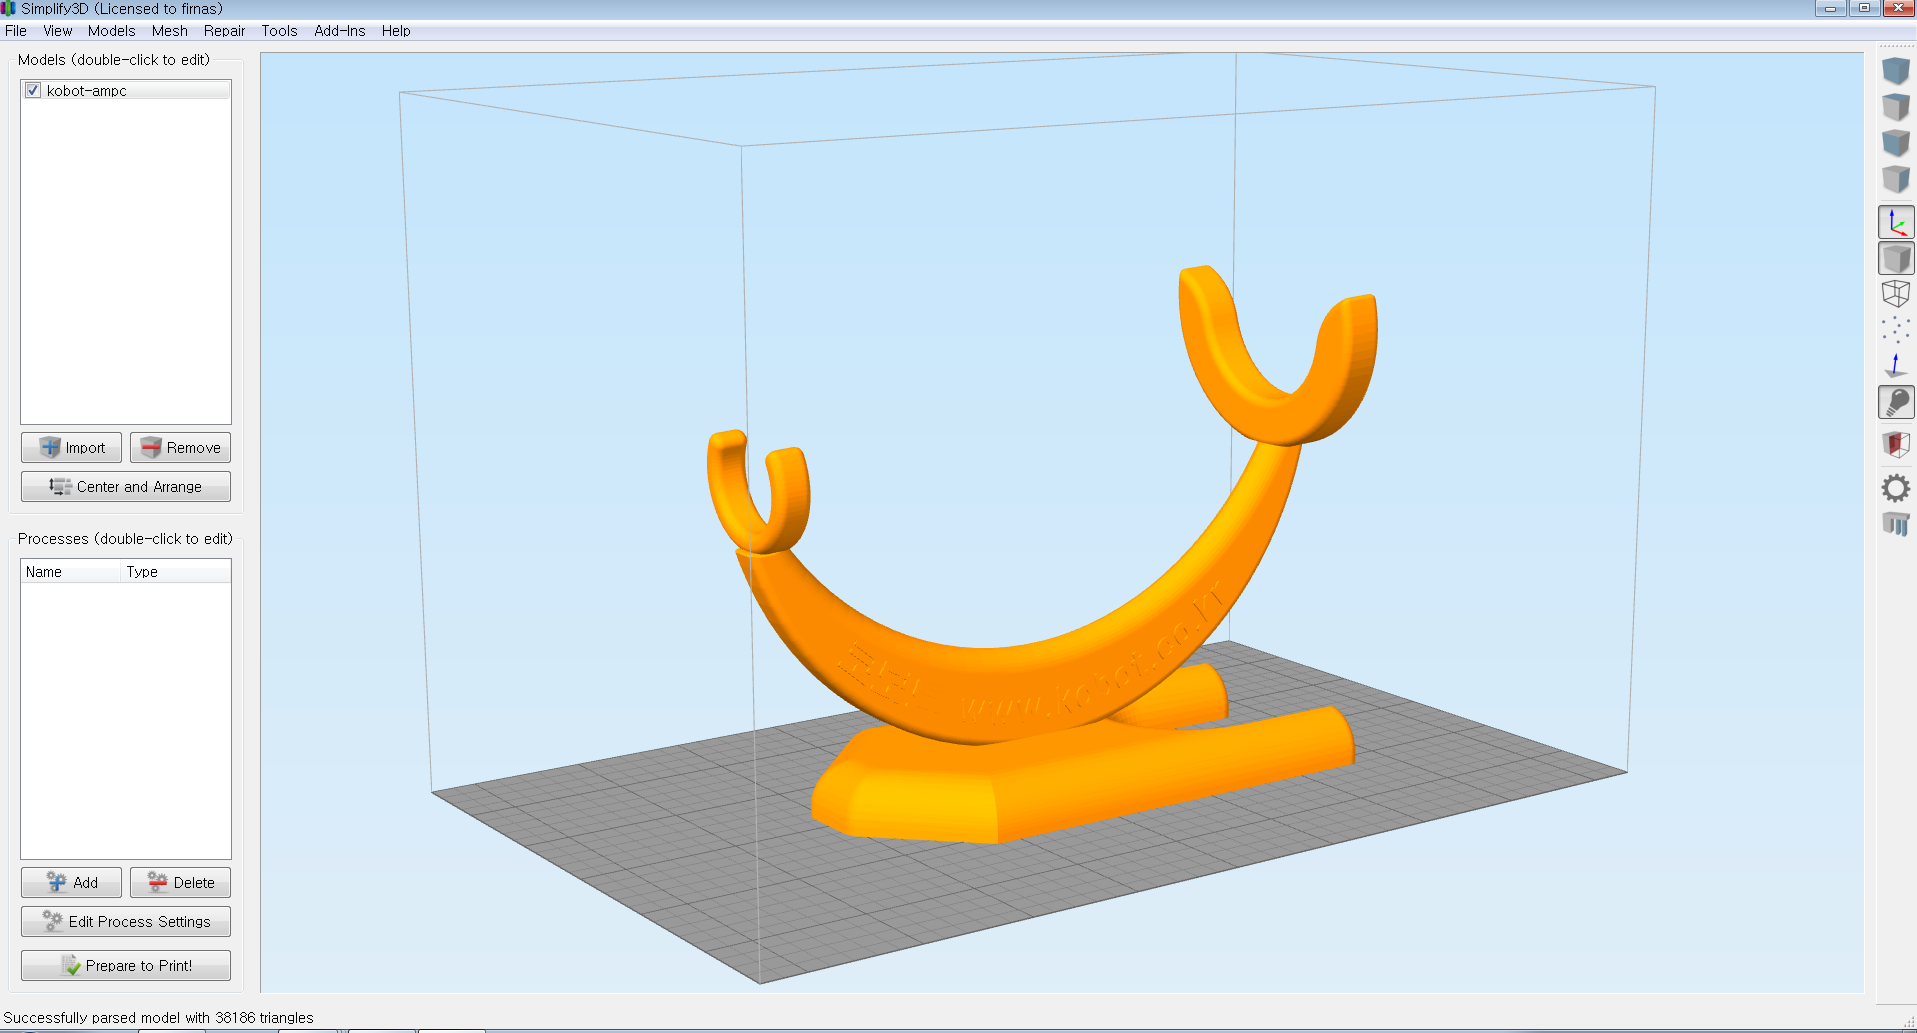Open the support structures tool icon
Screen dimensions: 1917x1033
point(1896,524)
